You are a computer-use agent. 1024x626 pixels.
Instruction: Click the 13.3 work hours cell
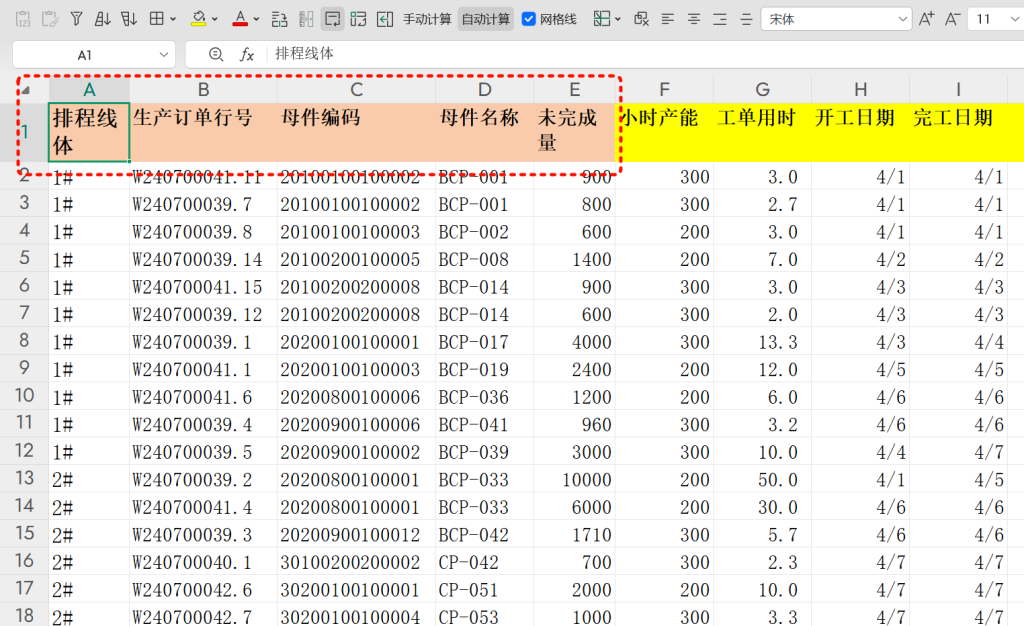pos(762,342)
